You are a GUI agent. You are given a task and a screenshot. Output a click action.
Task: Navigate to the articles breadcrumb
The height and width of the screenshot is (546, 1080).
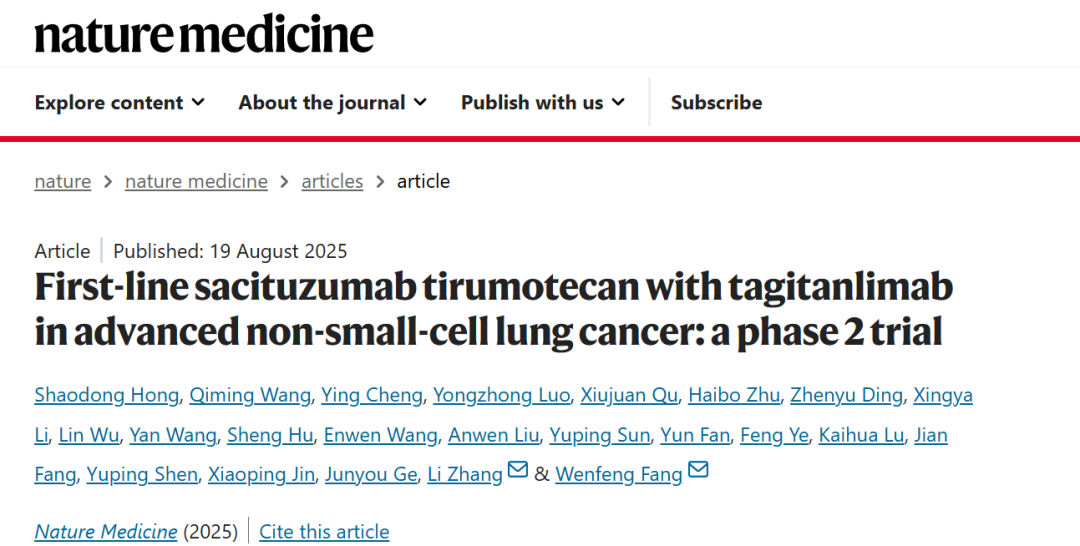click(332, 181)
